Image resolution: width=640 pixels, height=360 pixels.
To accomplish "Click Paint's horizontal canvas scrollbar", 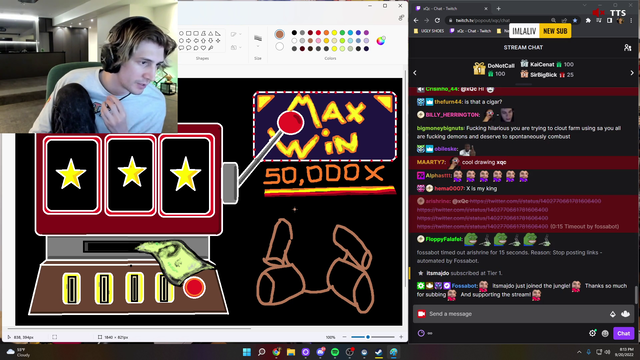I will coord(129,328).
